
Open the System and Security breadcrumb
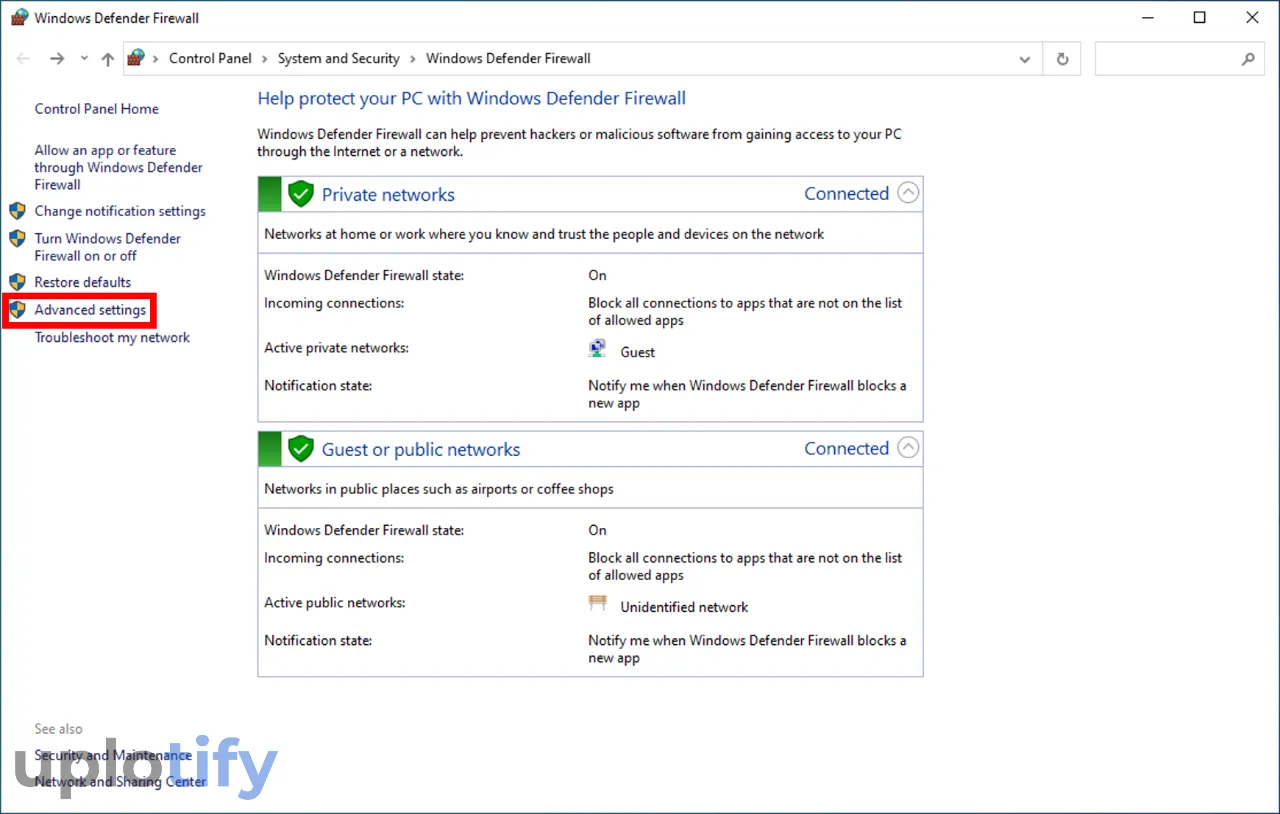coord(339,58)
